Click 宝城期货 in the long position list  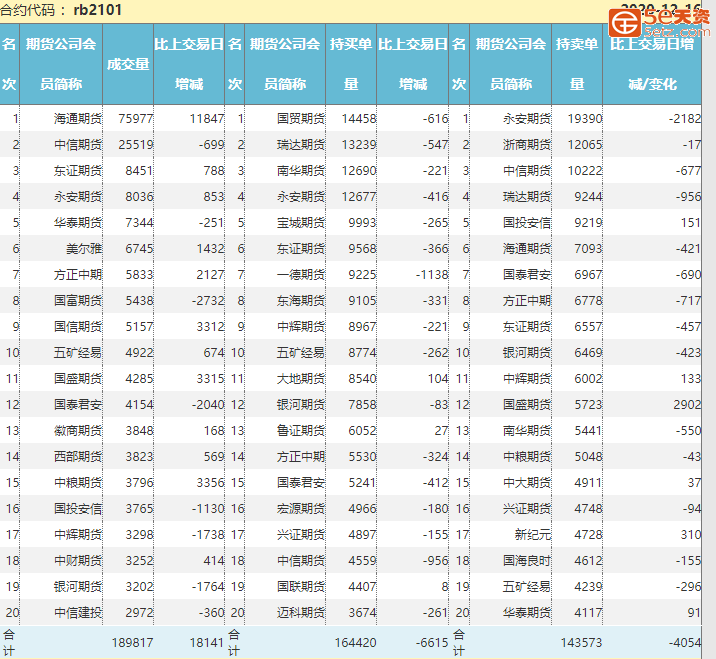click(301, 223)
